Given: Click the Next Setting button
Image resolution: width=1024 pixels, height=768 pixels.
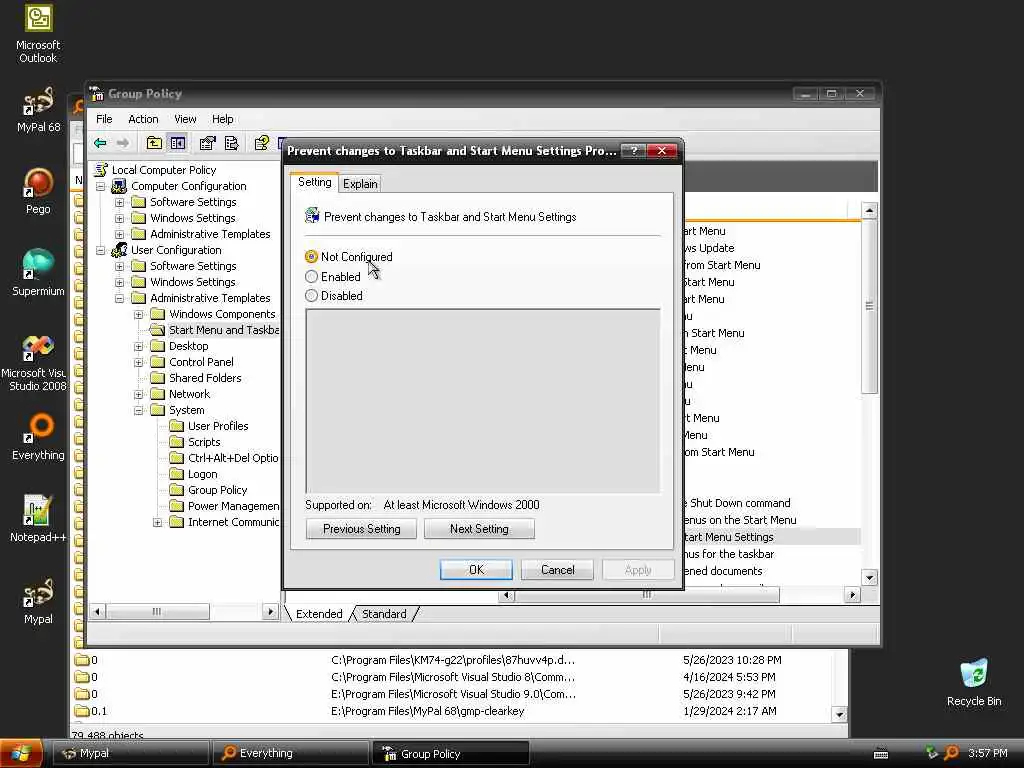Looking at the screenshot, I should (x=479, y=529).
